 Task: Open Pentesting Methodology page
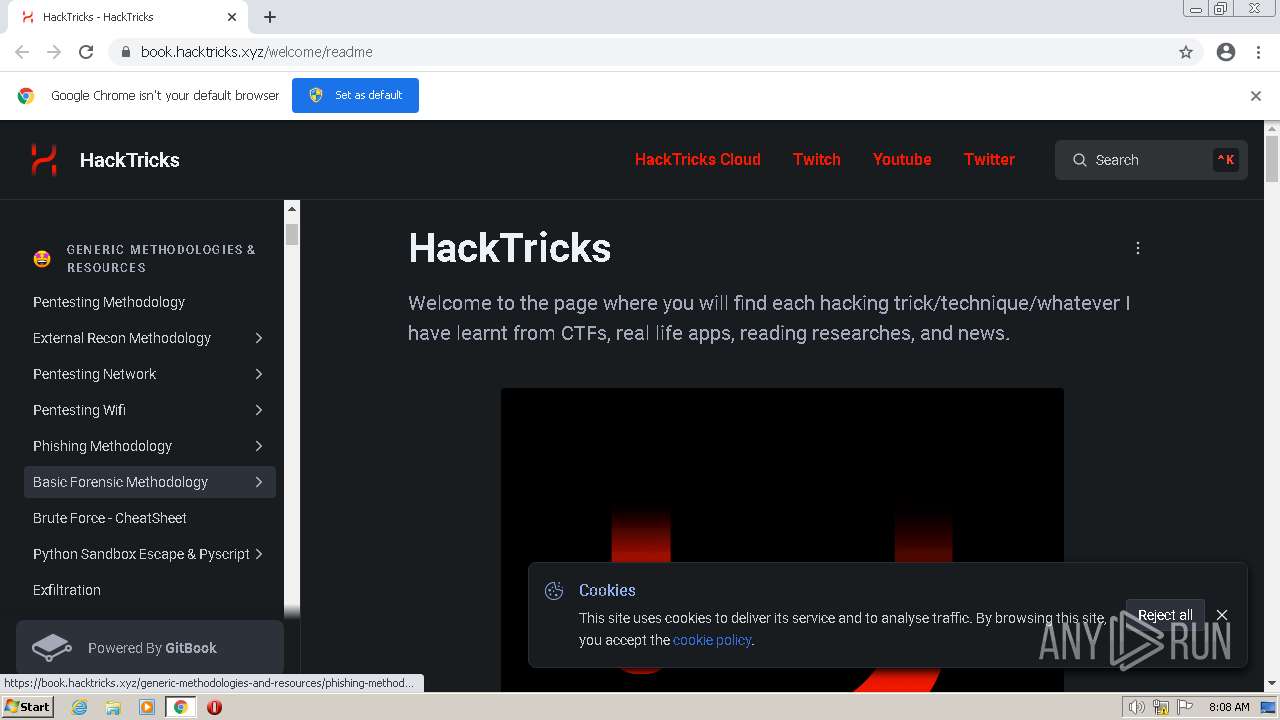pos(109,302)
